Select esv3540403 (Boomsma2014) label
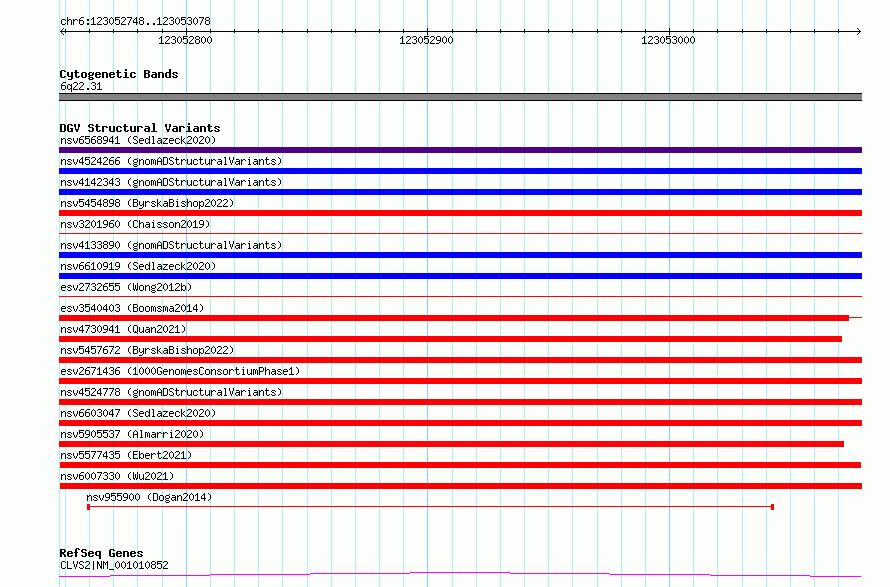Screen dimensions: 890x587 point(132,308)
